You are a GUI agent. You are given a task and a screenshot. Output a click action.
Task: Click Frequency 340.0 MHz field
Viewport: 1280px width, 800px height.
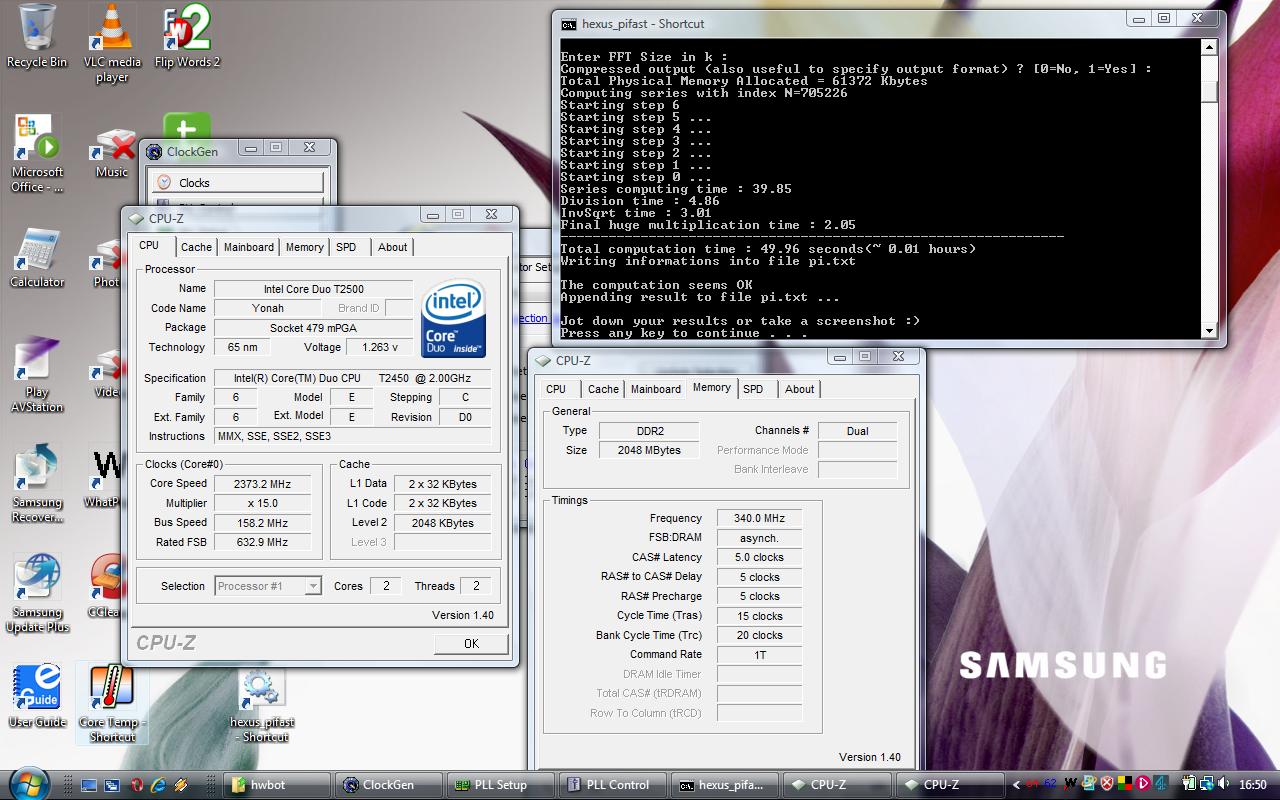[759, 518]
